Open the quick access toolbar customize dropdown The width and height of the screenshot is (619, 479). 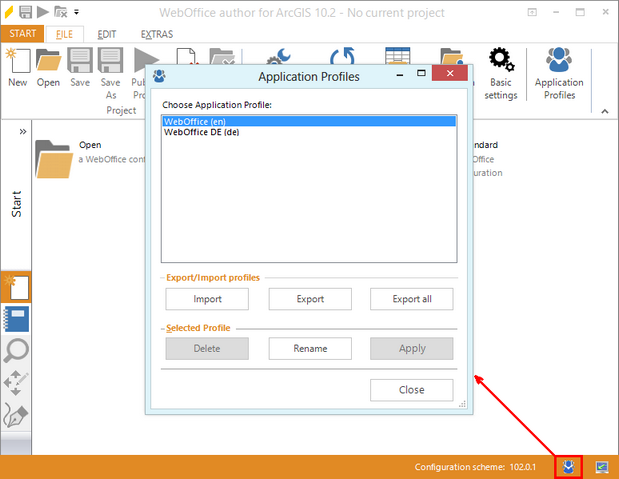[77, 12]
